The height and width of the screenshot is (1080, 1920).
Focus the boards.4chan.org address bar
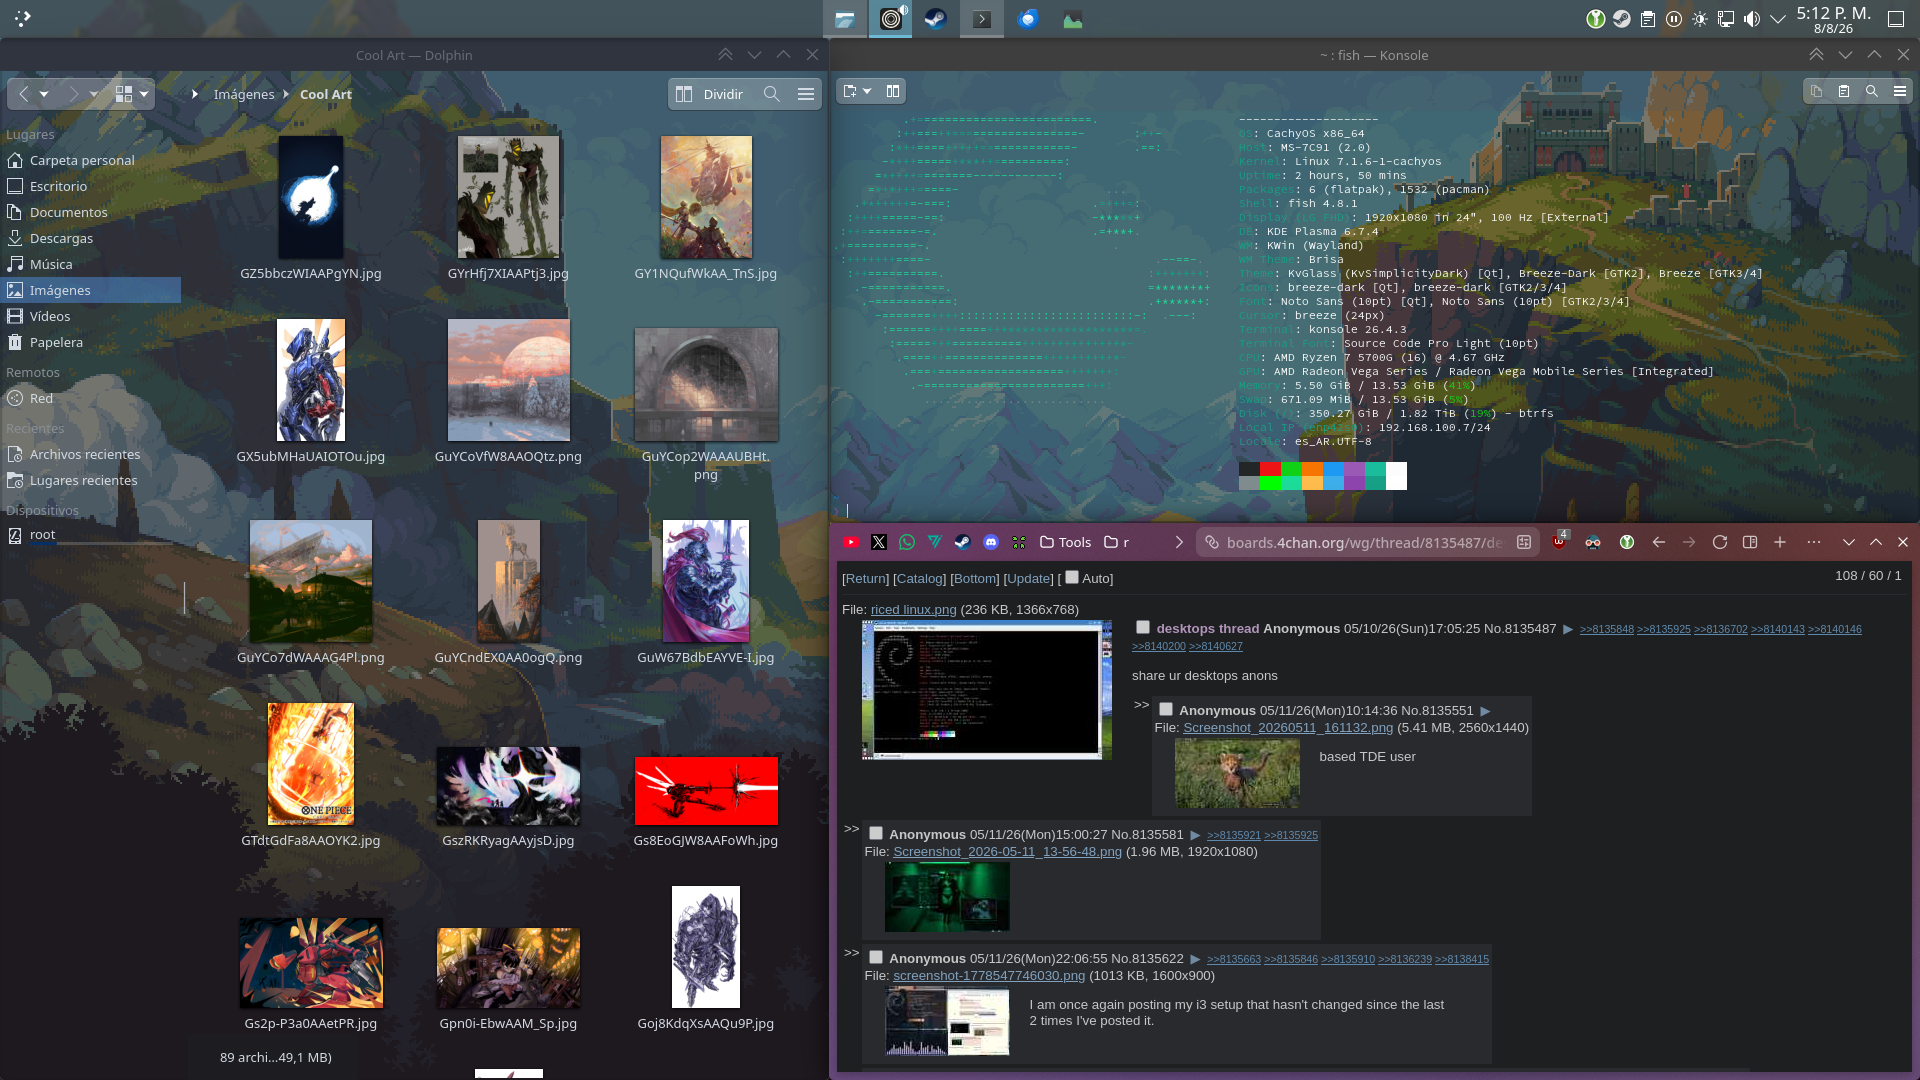pyautogui.click(x=1367, y=542)
